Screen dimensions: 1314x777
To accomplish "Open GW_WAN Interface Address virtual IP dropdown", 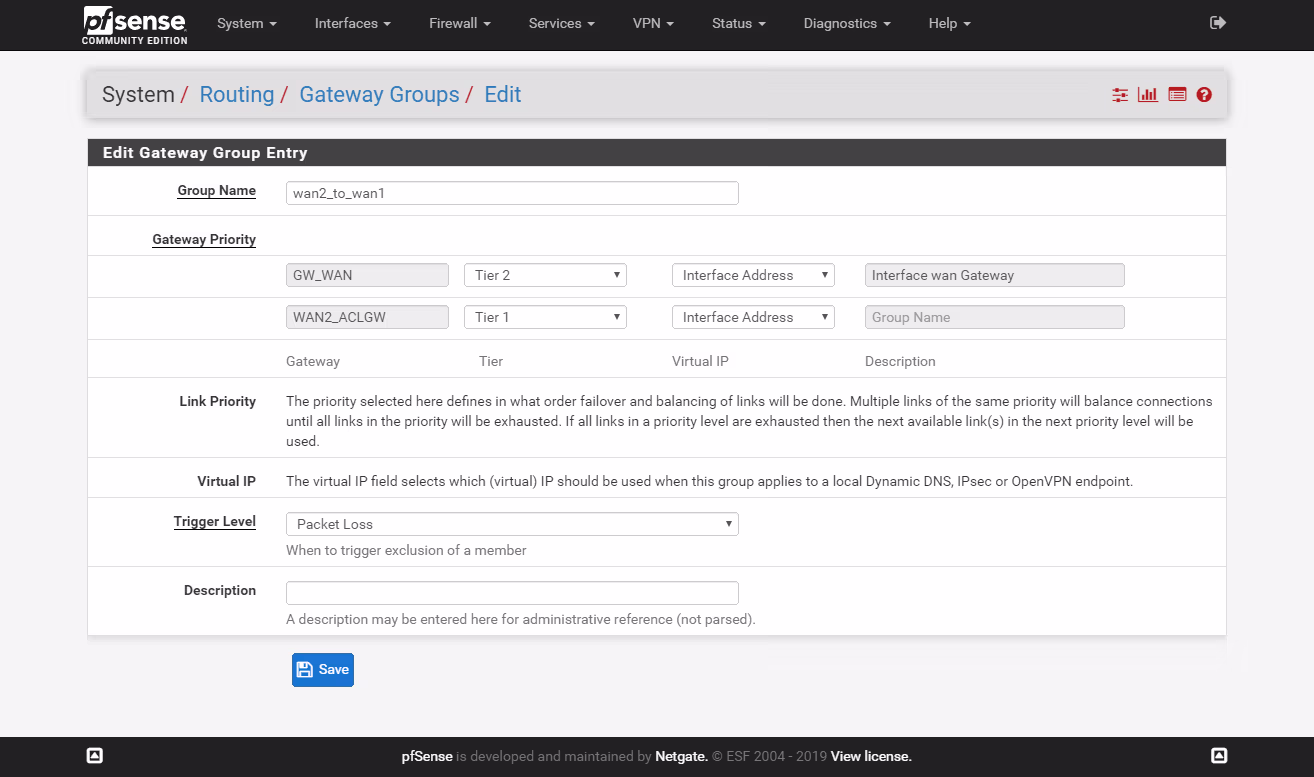I will (753, 275).
